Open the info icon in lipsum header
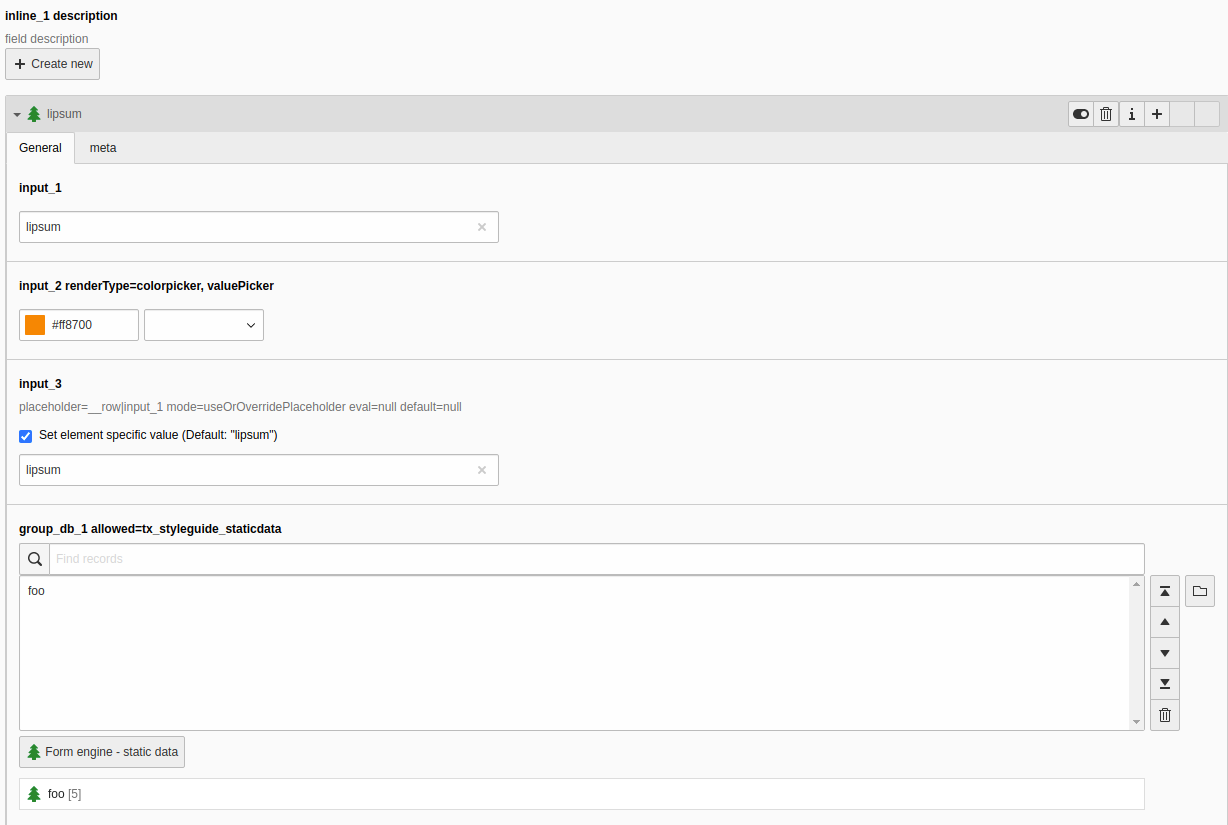This screenshot has height=825, width=1228. tap(1131, 114)
